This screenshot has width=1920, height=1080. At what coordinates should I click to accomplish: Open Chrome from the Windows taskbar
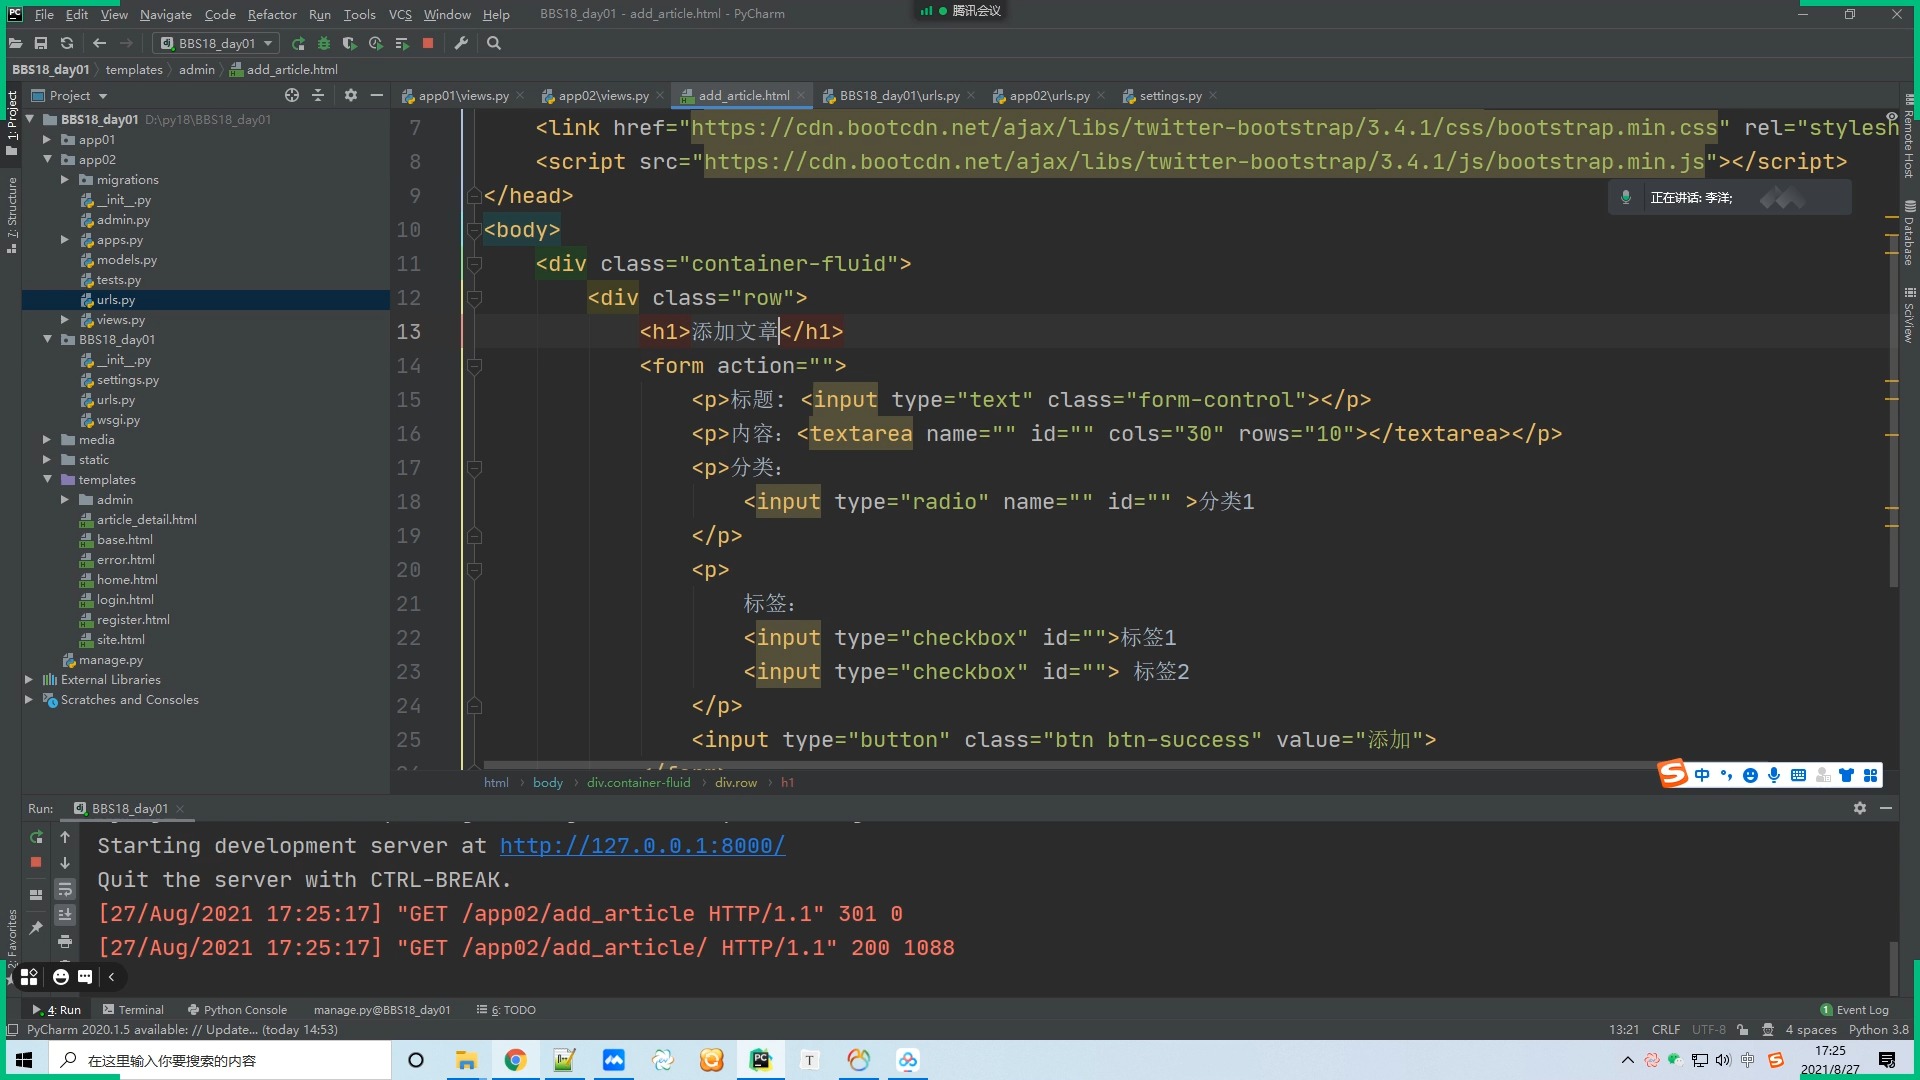pyautogui.click(x=515, y=1060)
